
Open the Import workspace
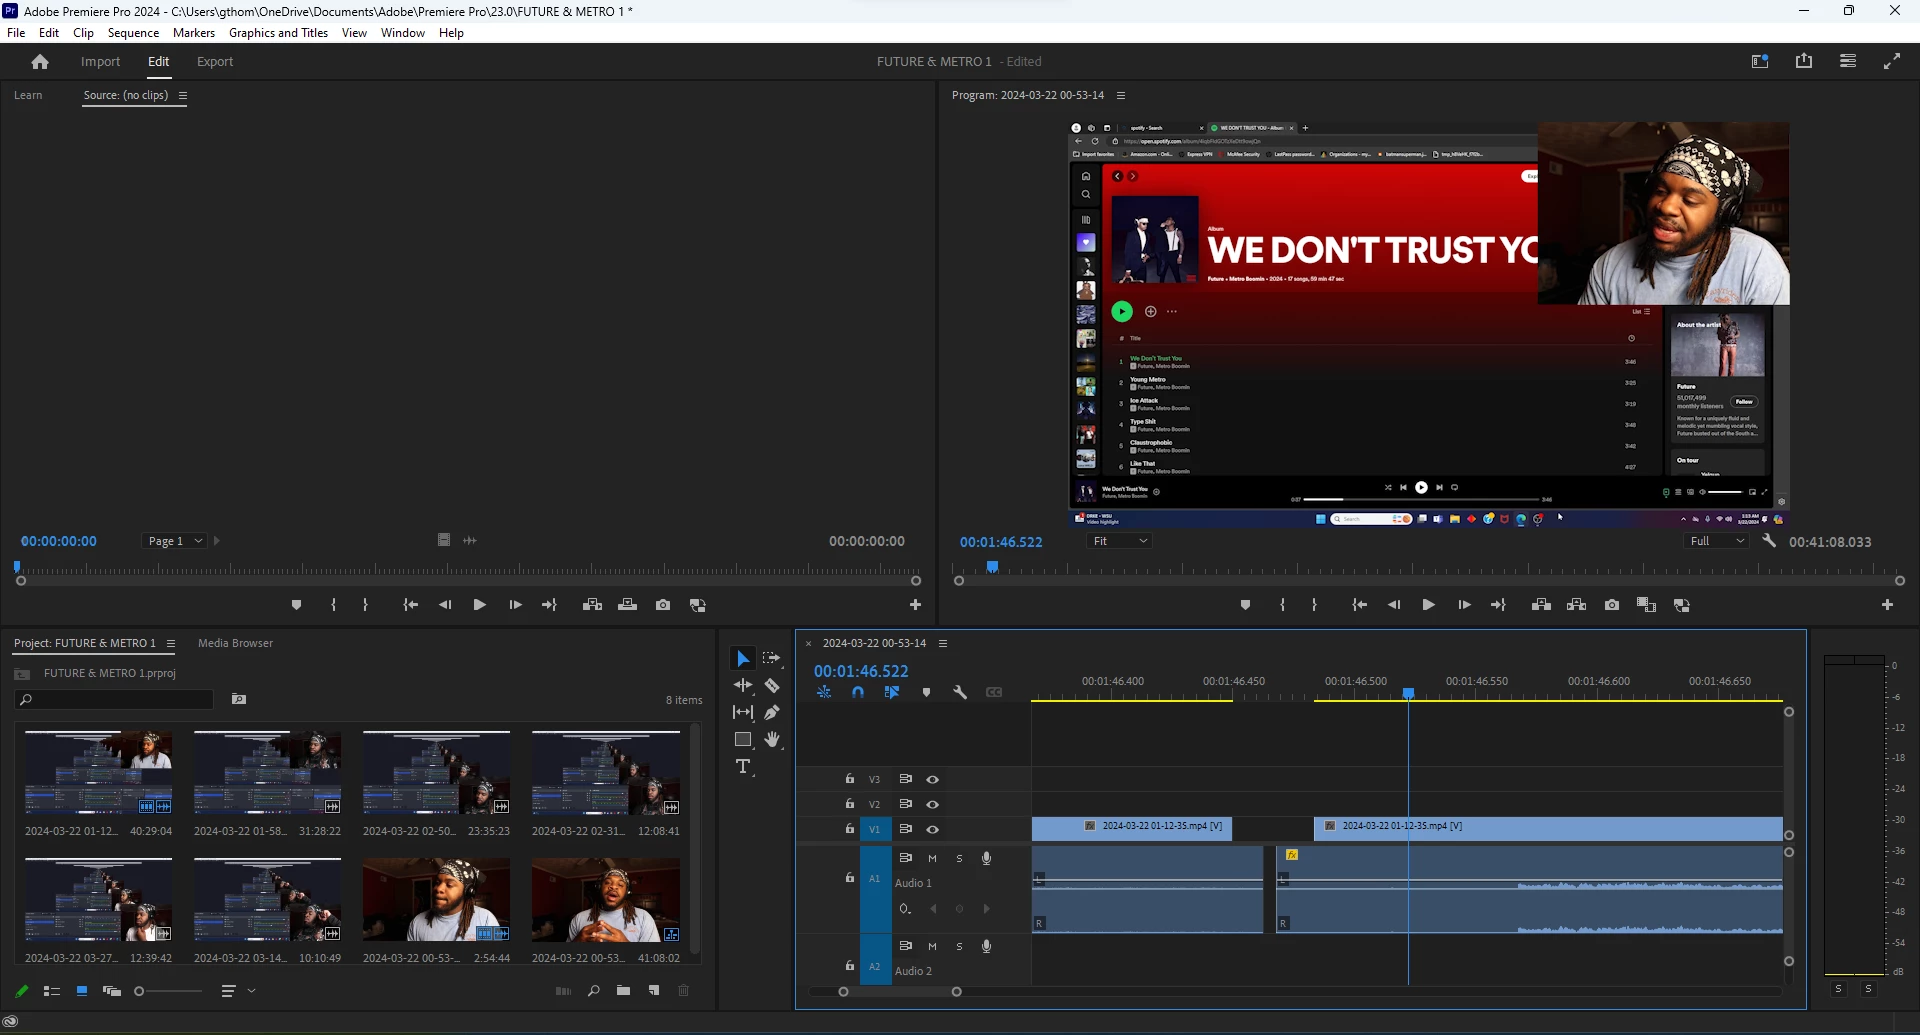point(100,62)
